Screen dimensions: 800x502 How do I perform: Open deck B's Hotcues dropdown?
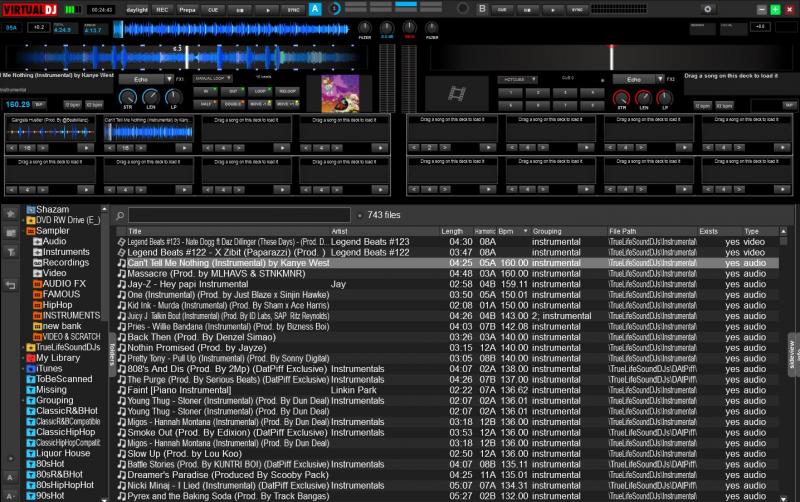point(517,80)
